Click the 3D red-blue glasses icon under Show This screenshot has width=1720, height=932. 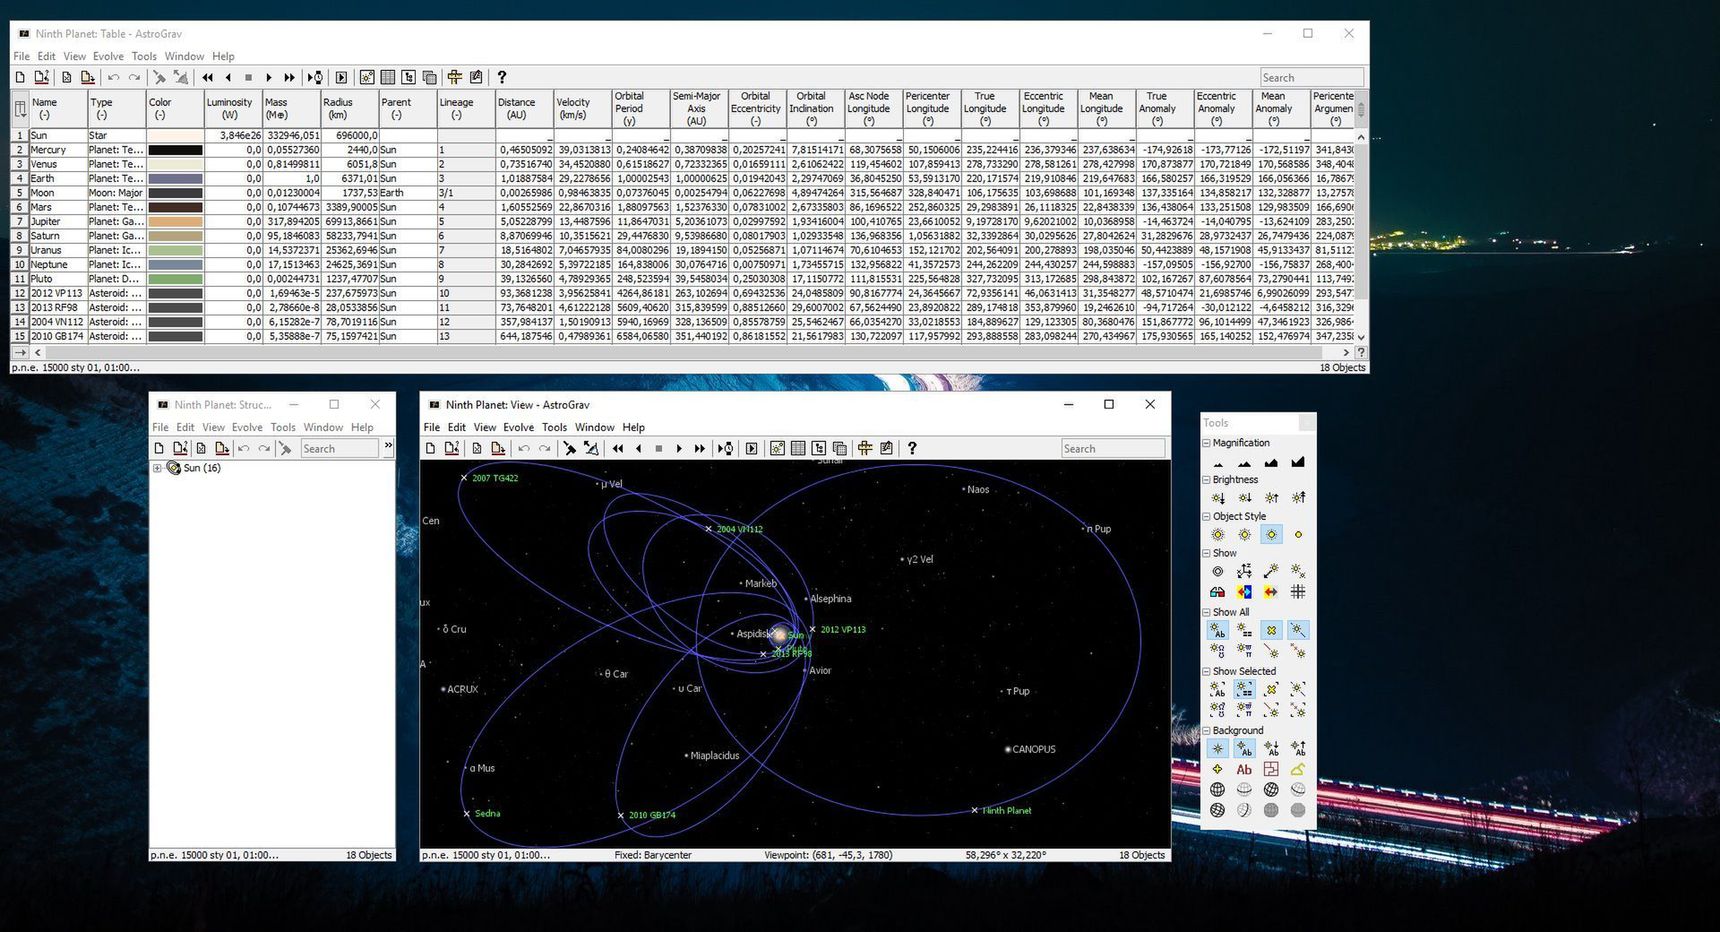pyautogui.click(x=1218, y=592)
